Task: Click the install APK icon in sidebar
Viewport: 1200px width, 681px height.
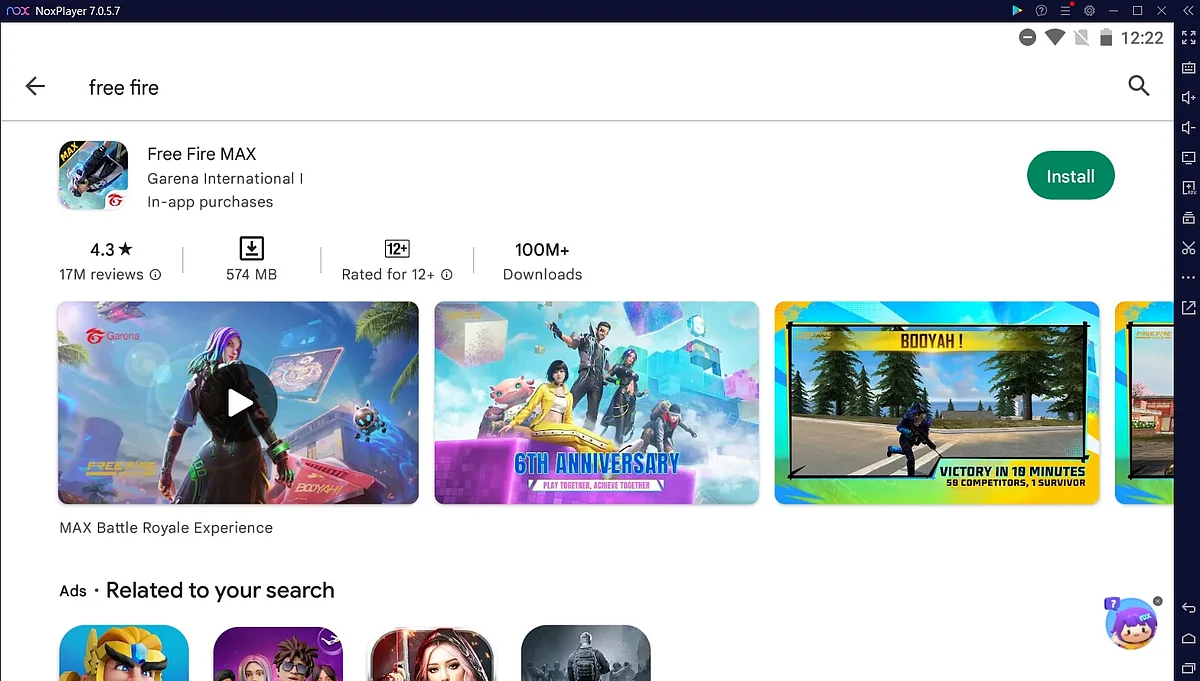Action: [1188, 188]
